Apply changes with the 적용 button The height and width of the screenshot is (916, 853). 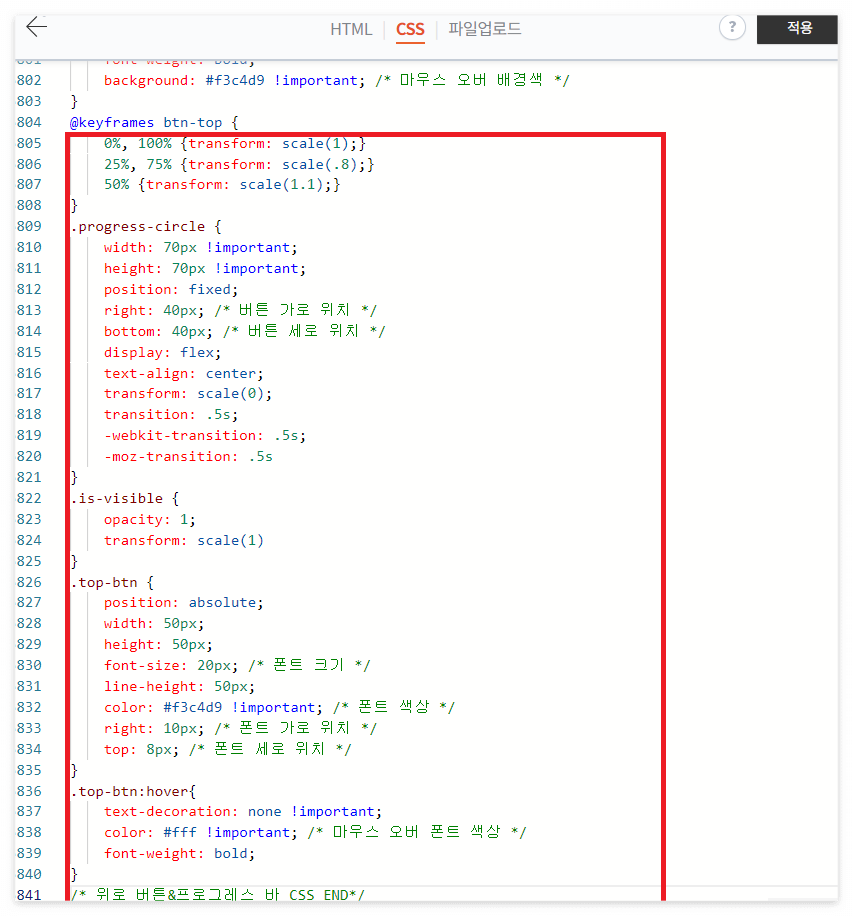pyautogui.click(x=797, y=29)
